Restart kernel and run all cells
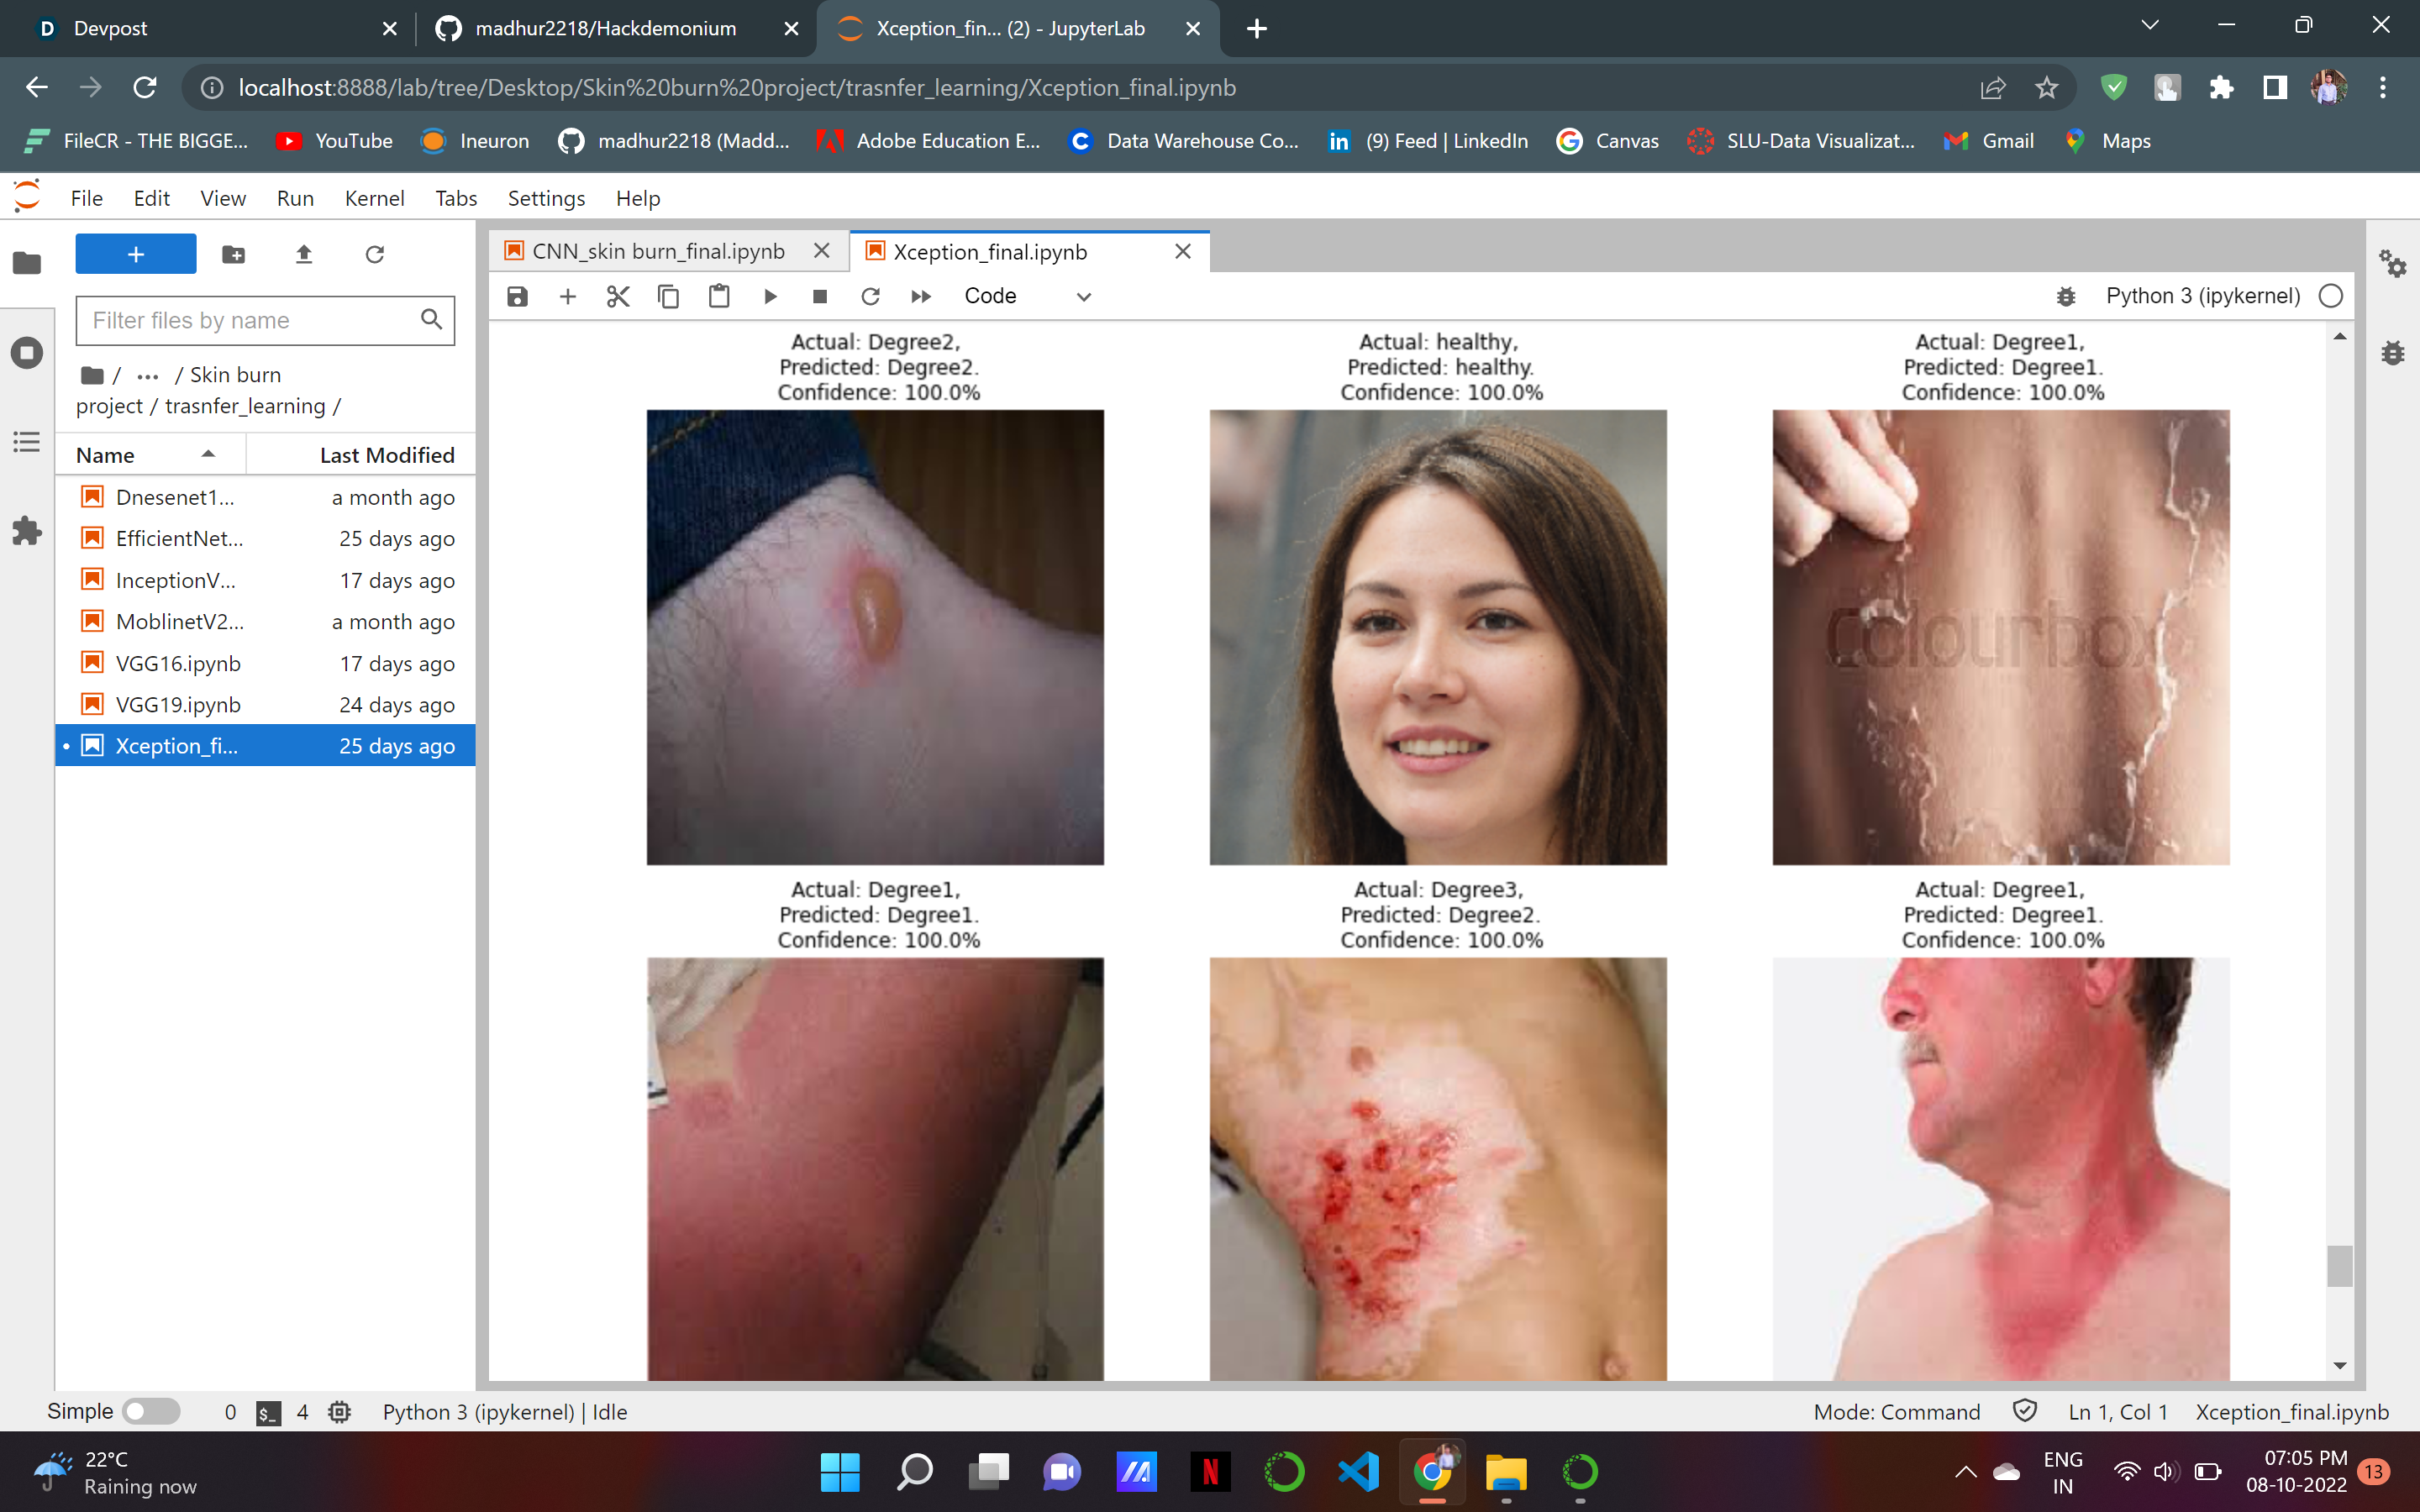This screenshot has width=2420, height=1512. point(921,296)
